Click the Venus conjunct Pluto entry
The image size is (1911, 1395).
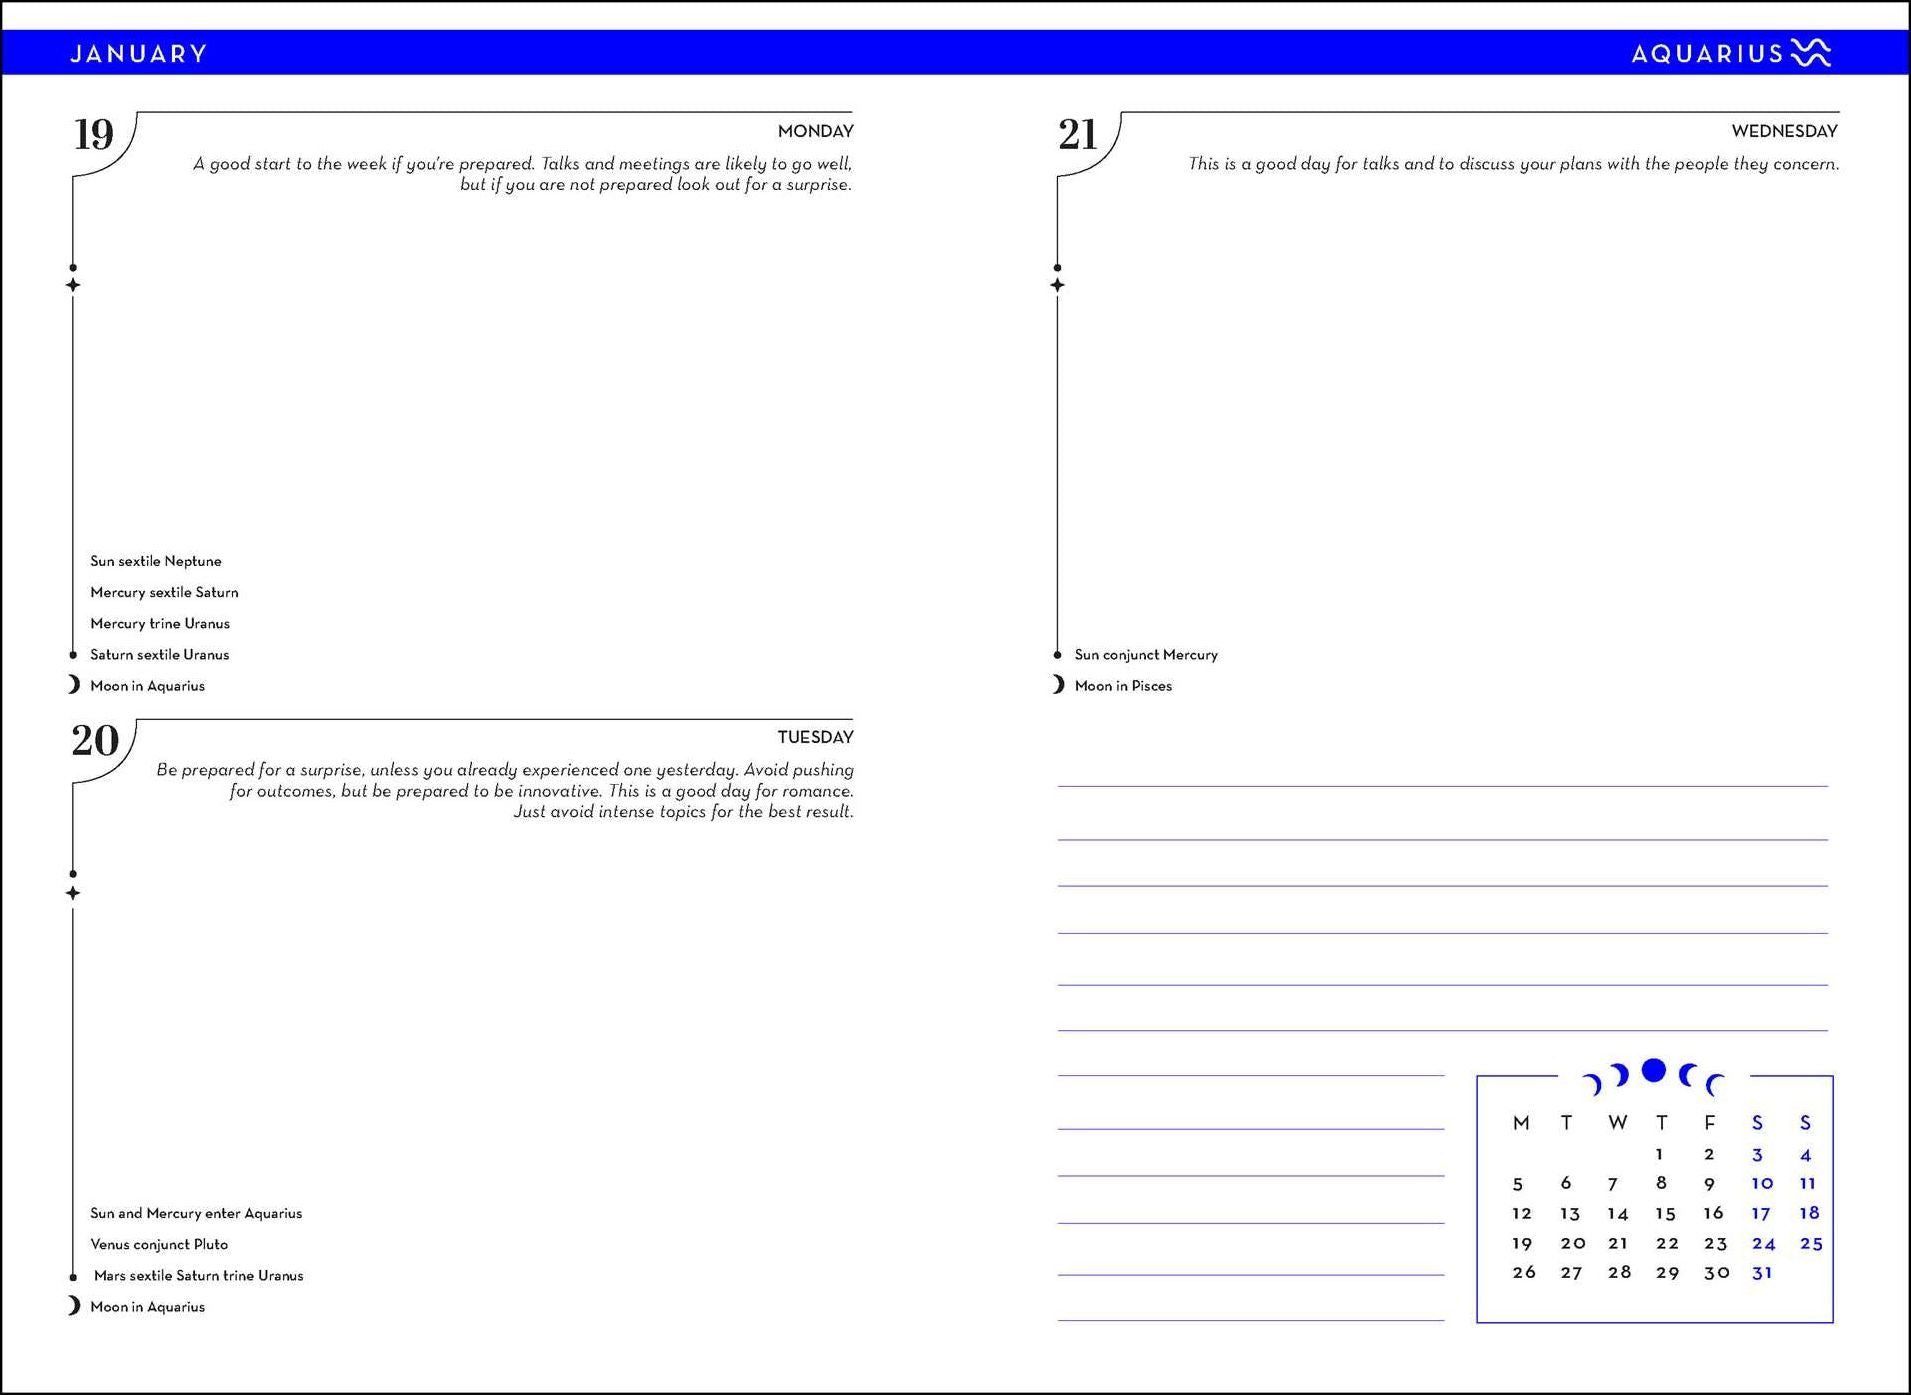click(160, 1244)
